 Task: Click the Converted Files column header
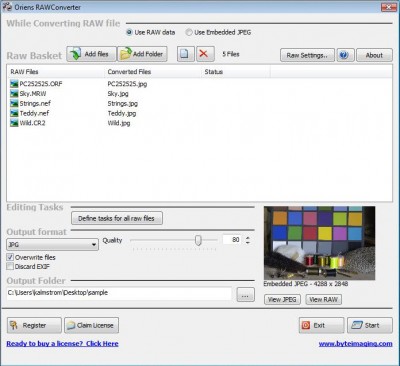coord(153,72)
